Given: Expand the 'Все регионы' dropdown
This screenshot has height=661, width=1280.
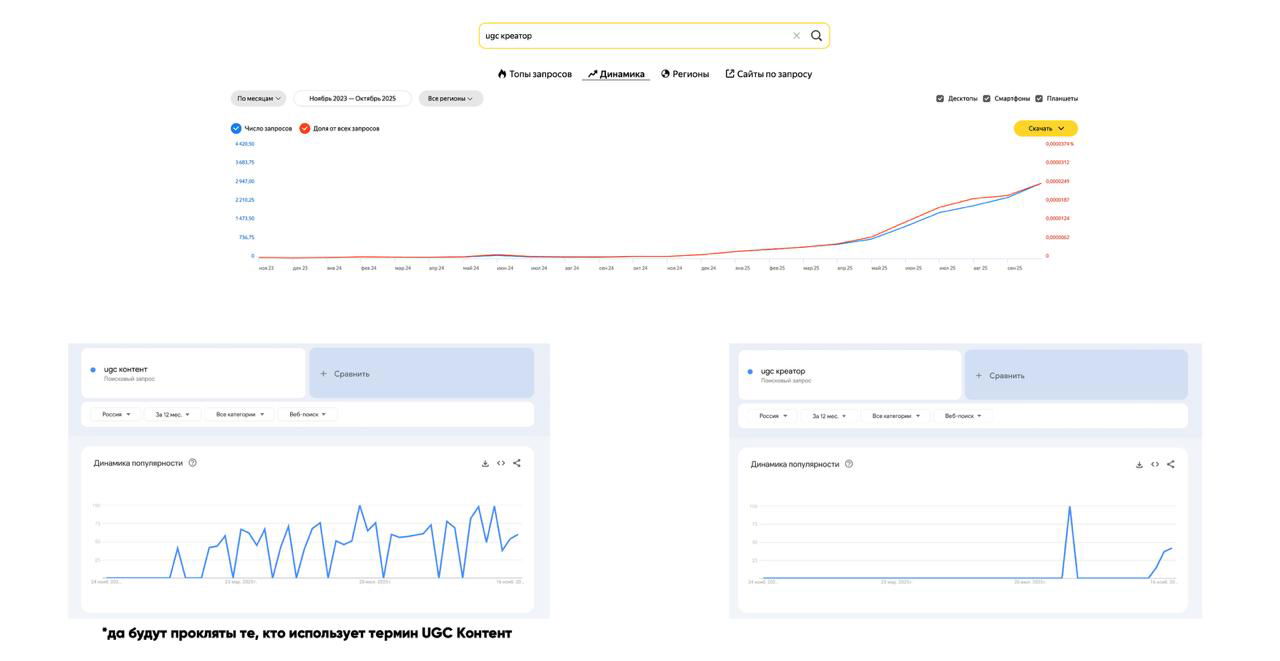Looking at the screenshot, I should [x=450, y=99].
